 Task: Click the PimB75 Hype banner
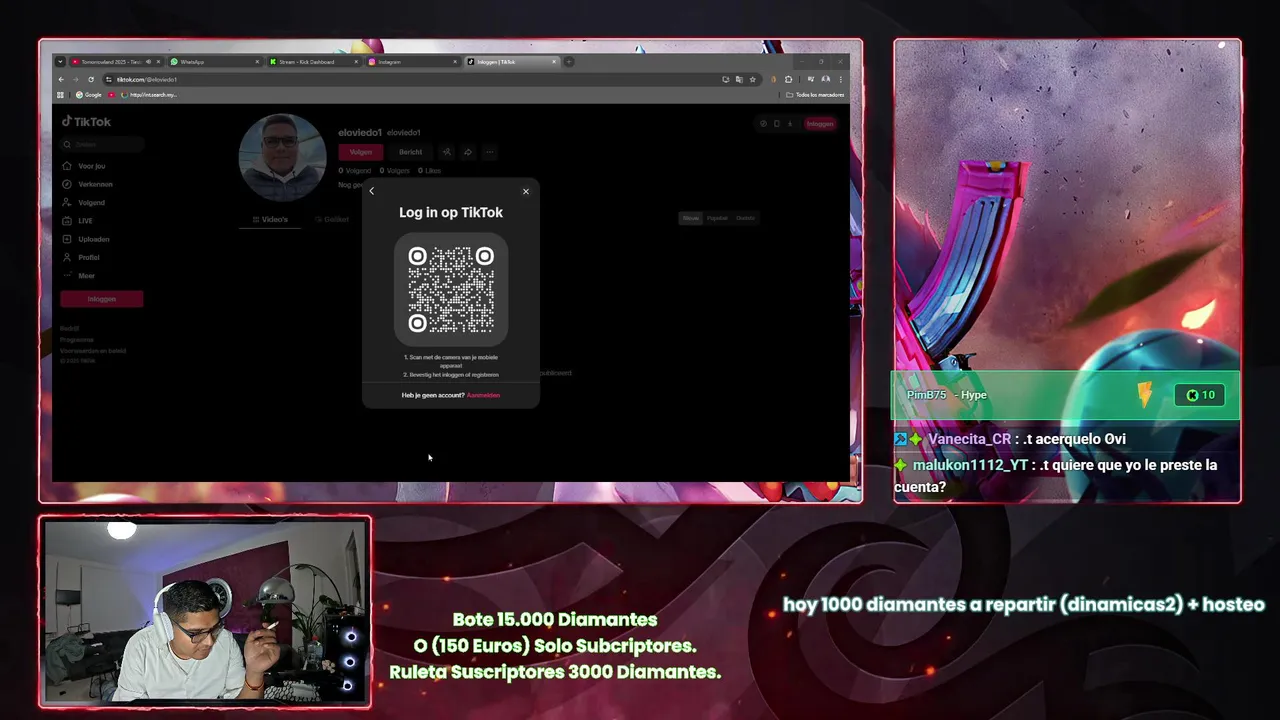tap(1066, 395)
